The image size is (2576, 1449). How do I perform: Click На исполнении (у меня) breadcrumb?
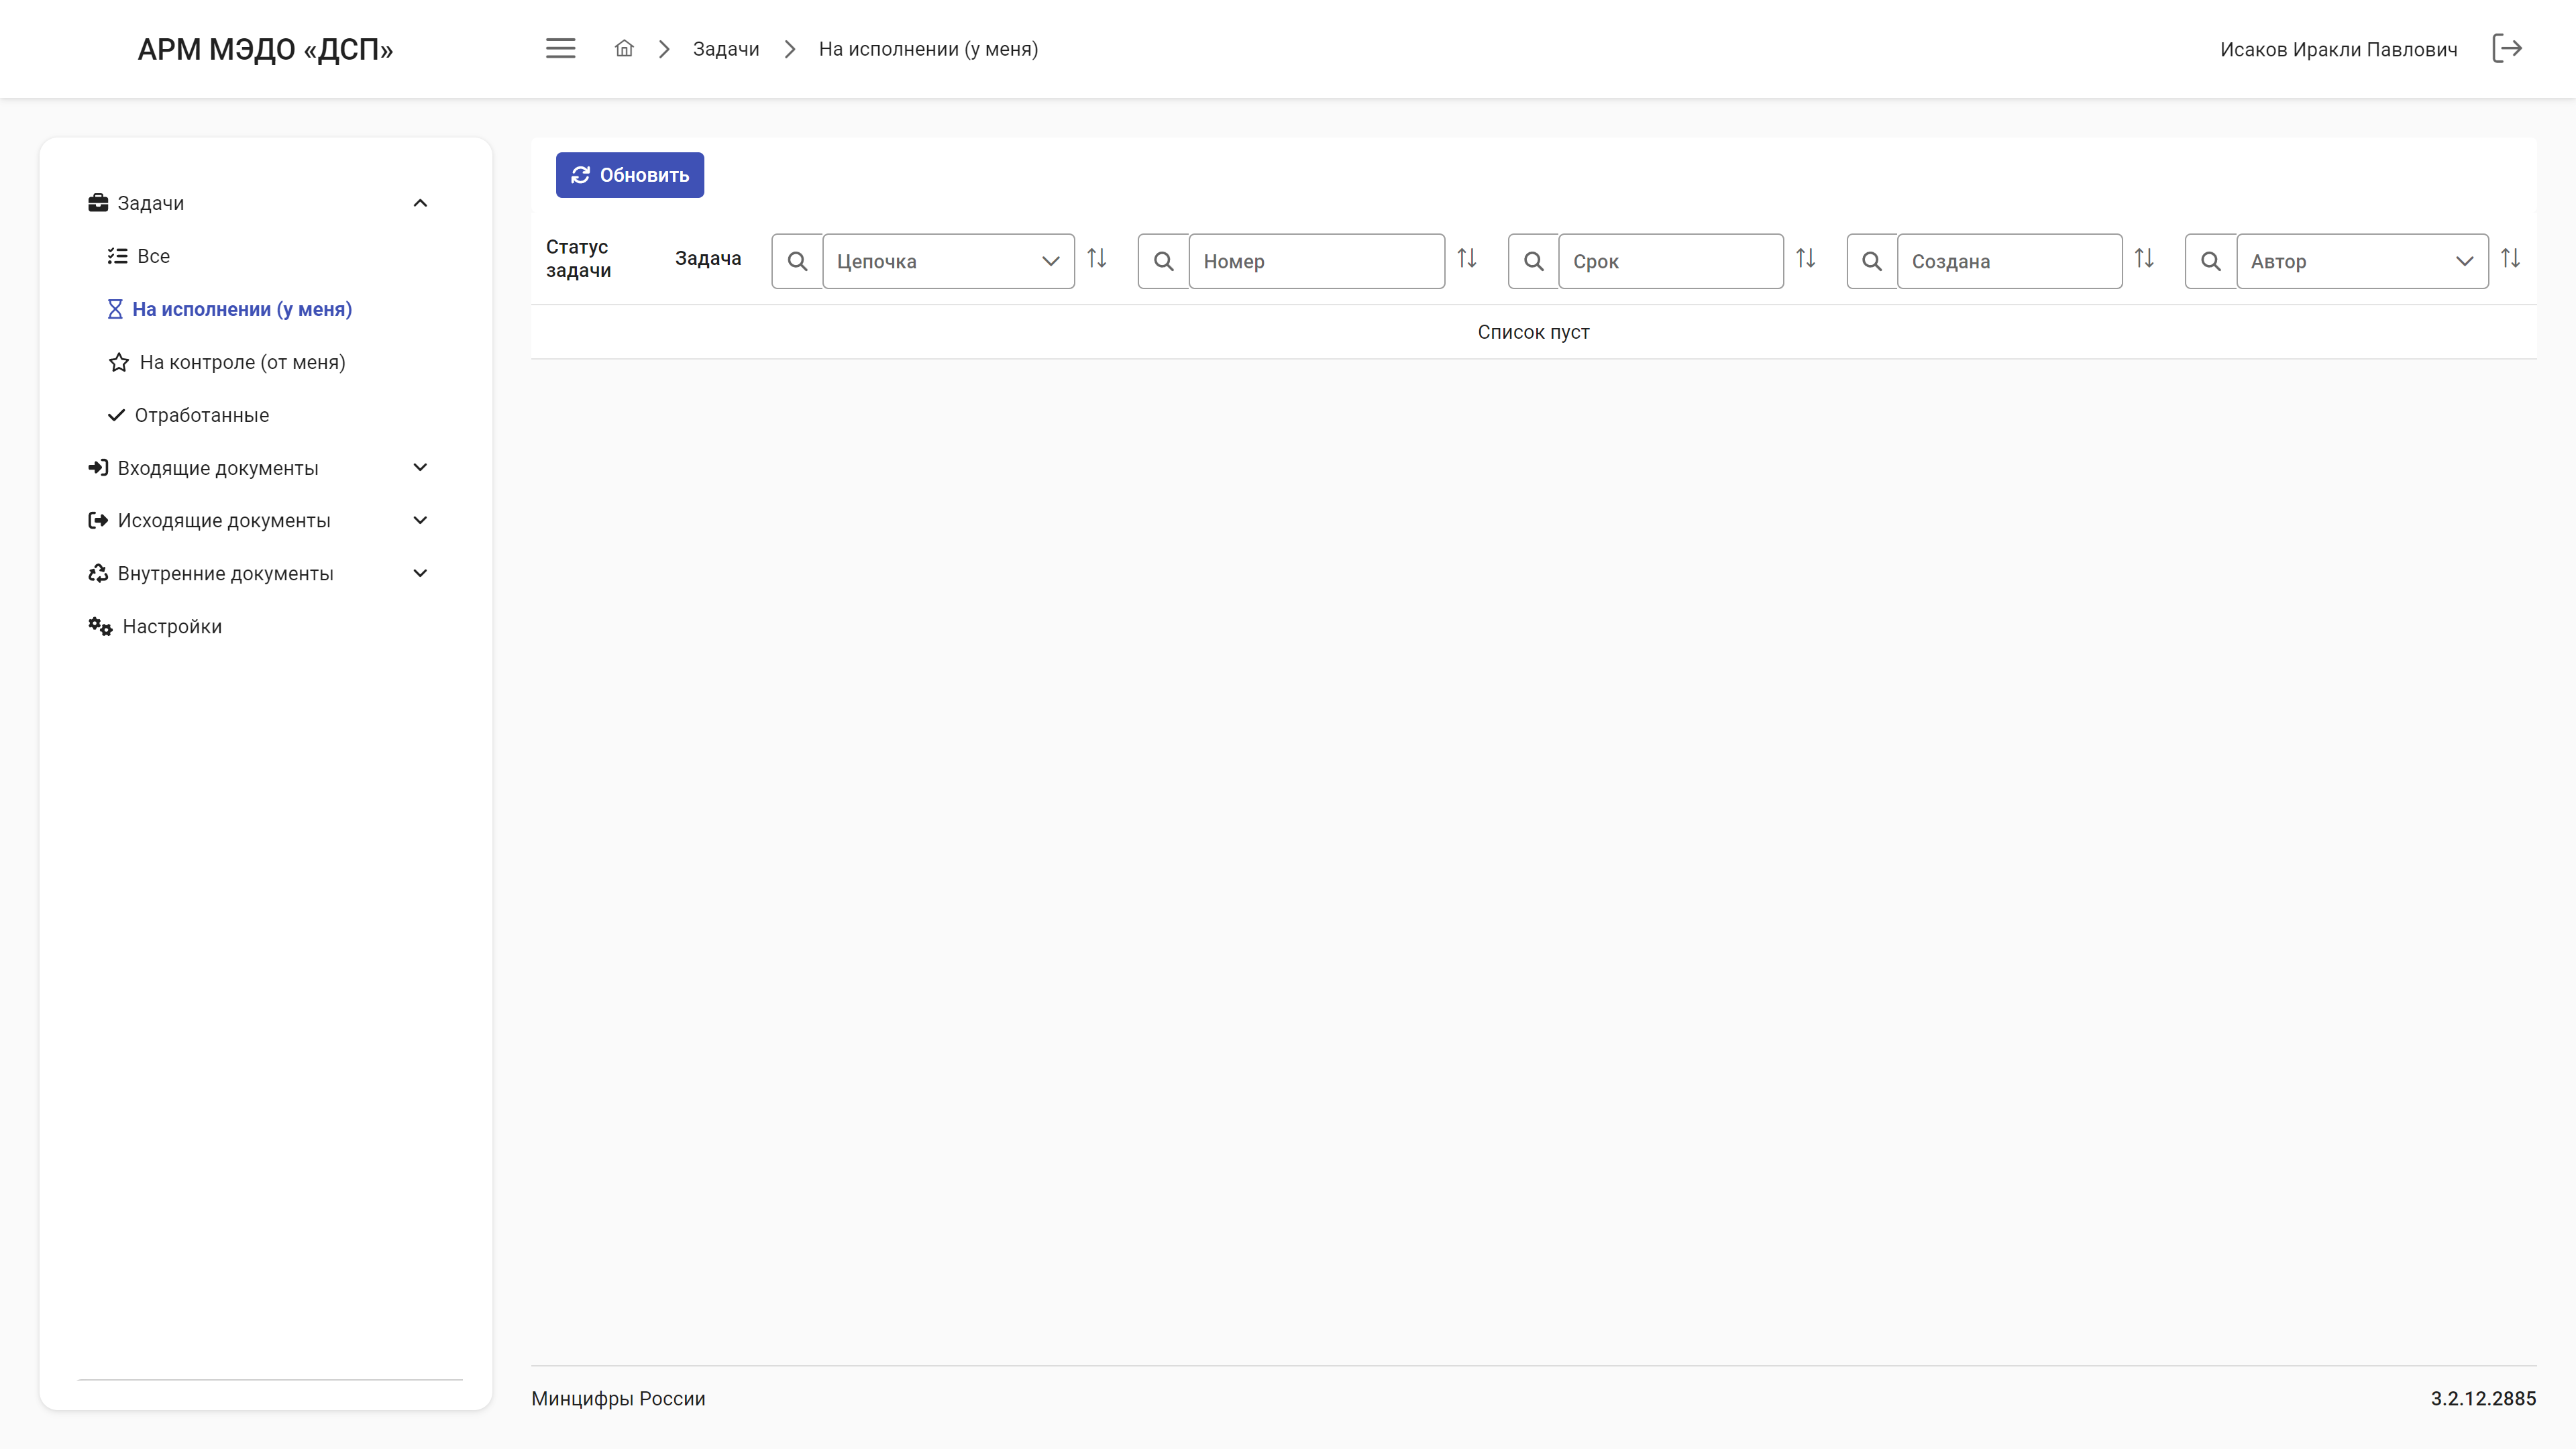pyautogui.click(x=928, y=49)
